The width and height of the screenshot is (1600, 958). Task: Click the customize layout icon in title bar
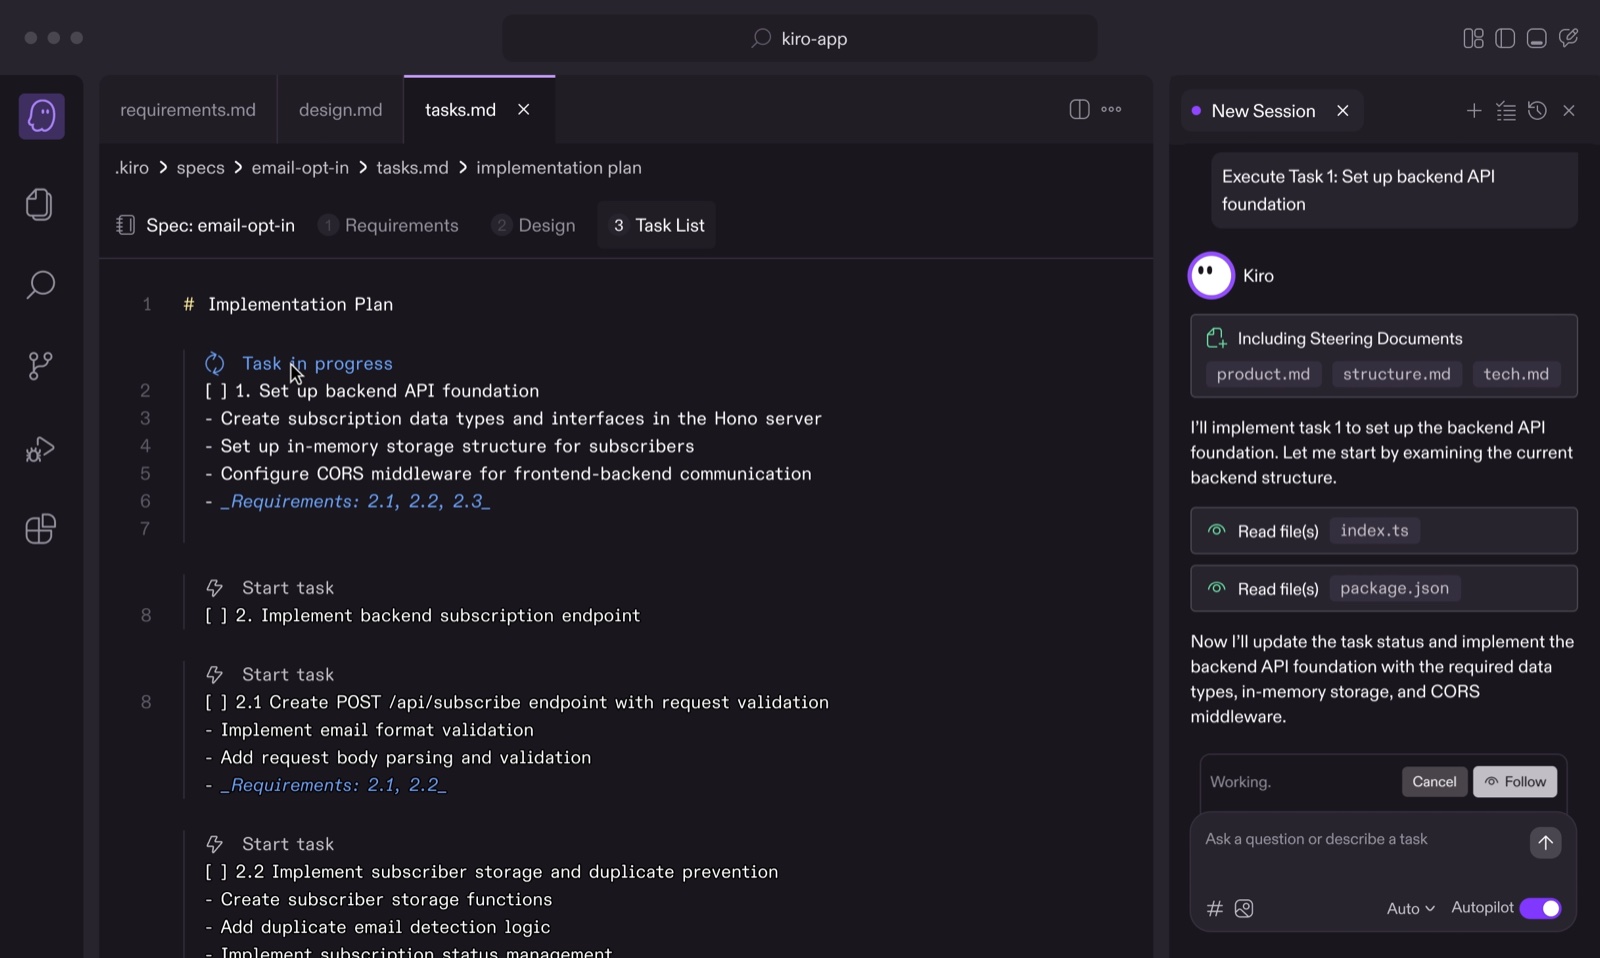[1473, 38]
